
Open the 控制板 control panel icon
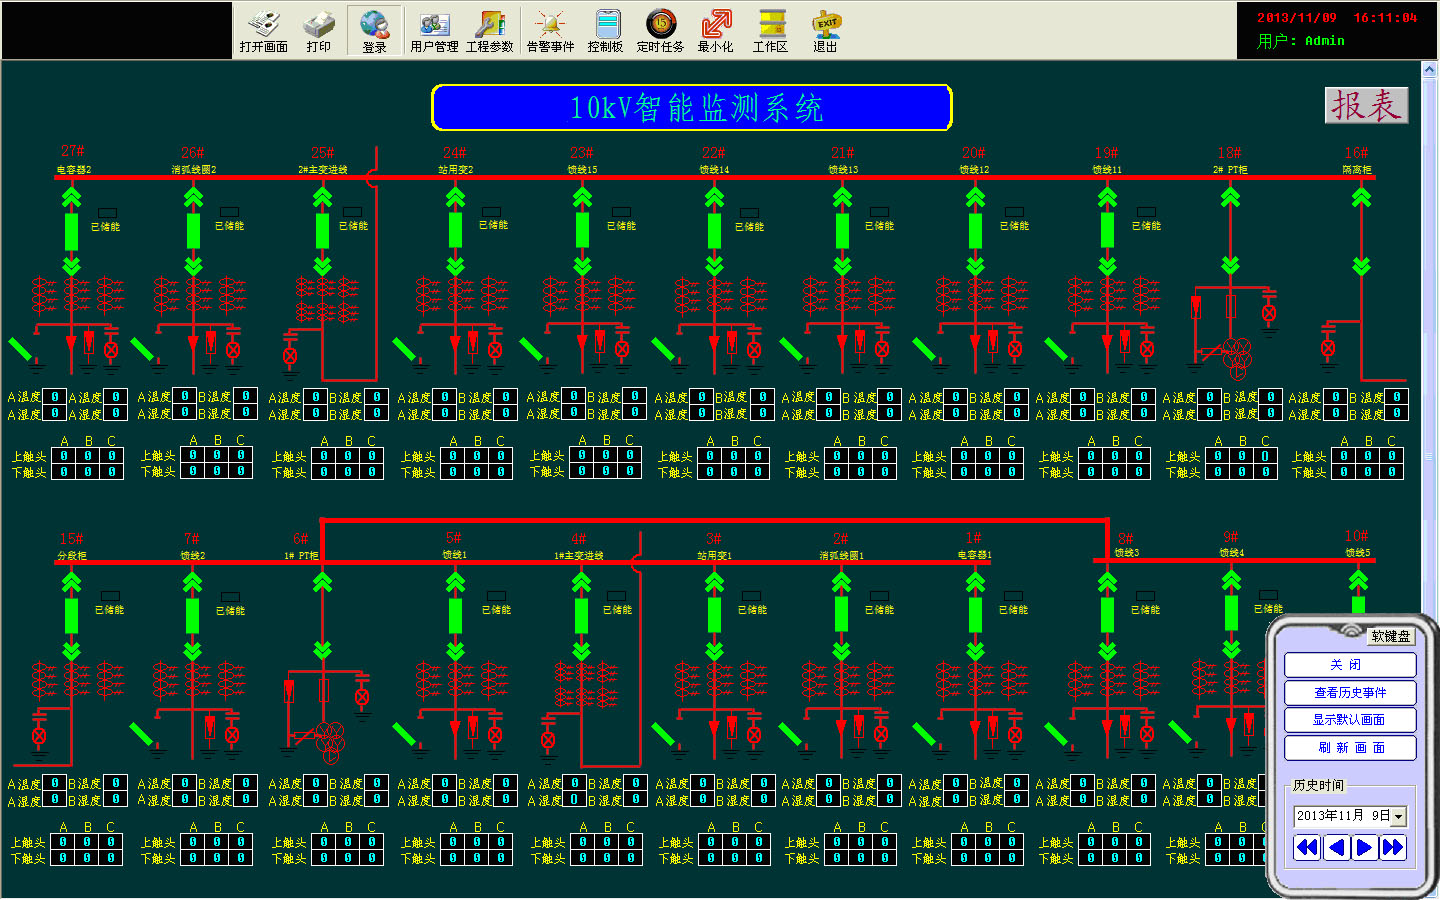tap(606, 30)
